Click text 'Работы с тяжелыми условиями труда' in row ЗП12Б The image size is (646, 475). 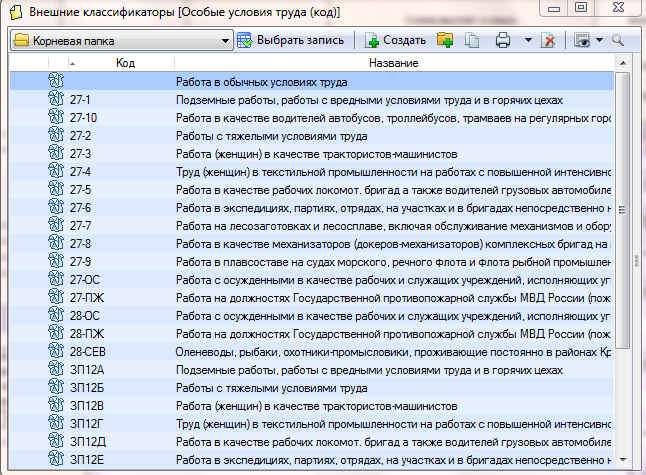(272, 388)
